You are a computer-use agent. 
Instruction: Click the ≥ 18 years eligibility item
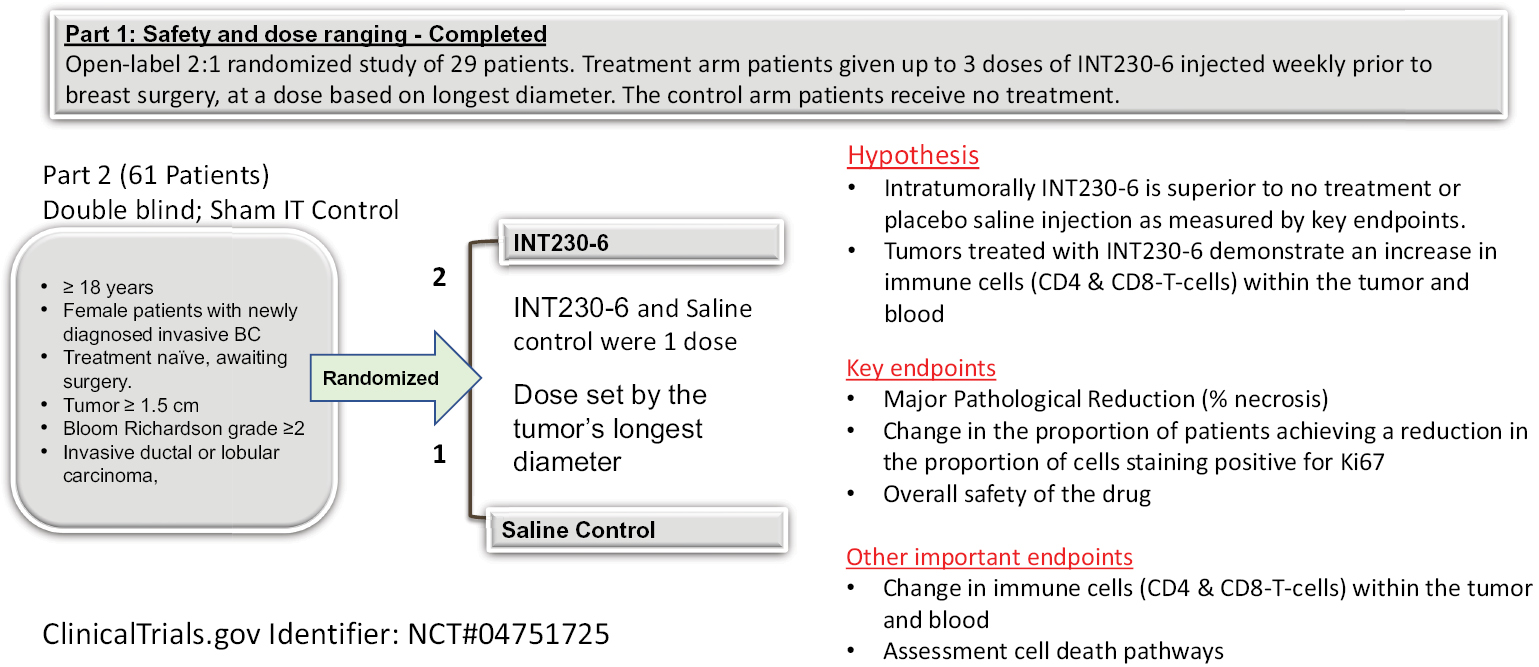pyautogui.click(x=111, y=288)
